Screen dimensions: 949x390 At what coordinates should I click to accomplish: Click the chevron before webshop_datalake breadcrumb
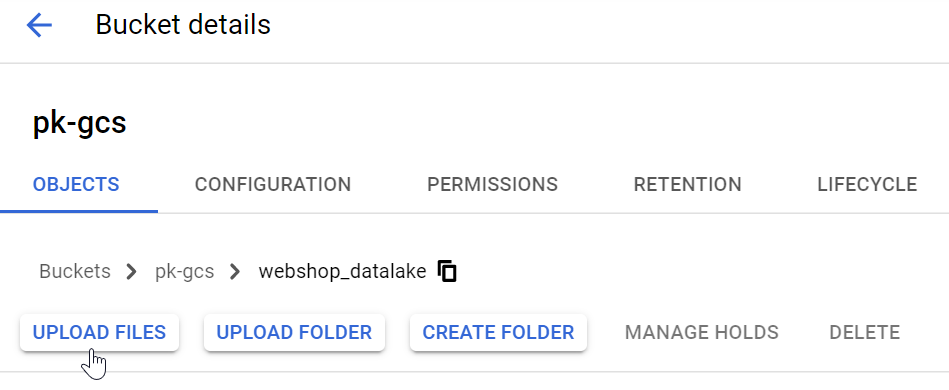click(x=235, y=272)
